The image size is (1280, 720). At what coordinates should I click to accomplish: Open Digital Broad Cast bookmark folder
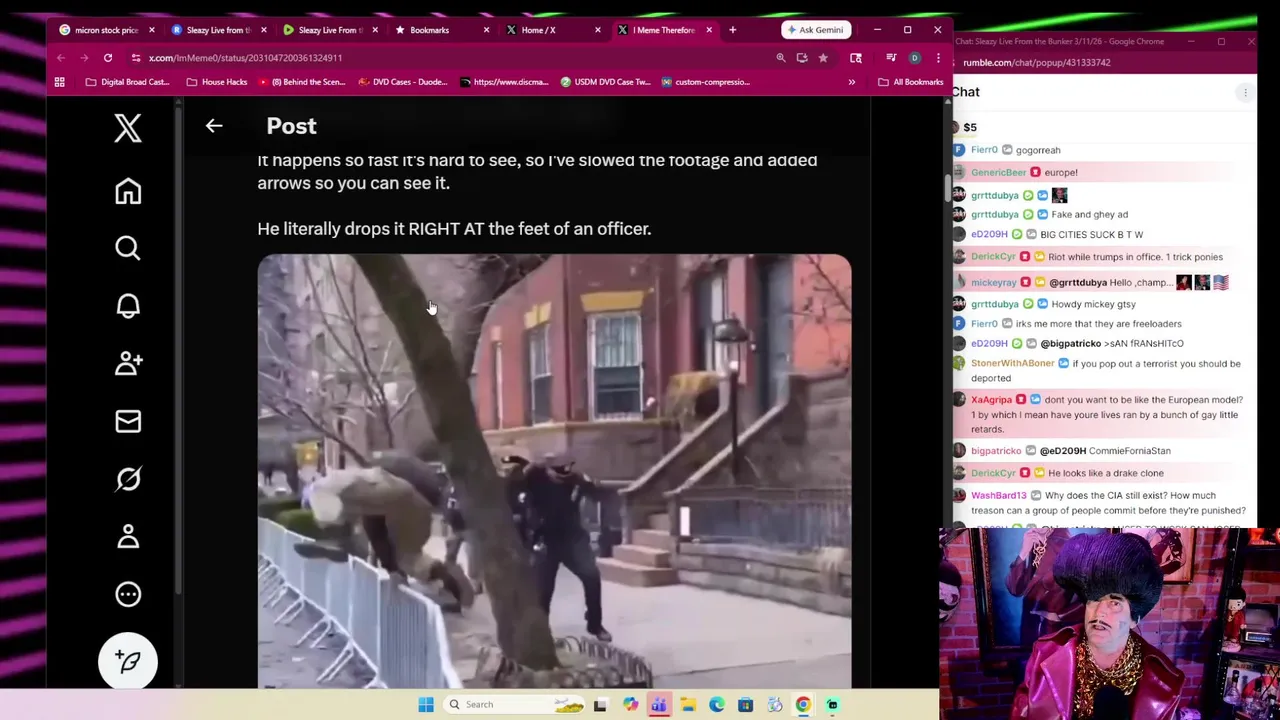coord(127,82)
